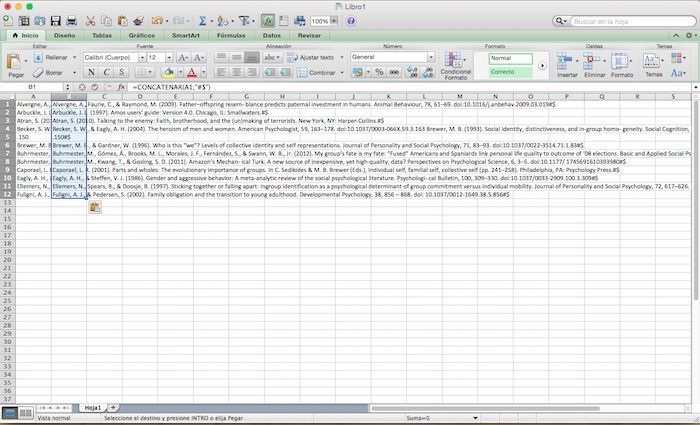Screen dimensions: 700x425
Task: Click the red font color swatch
Action: [192, 72]
